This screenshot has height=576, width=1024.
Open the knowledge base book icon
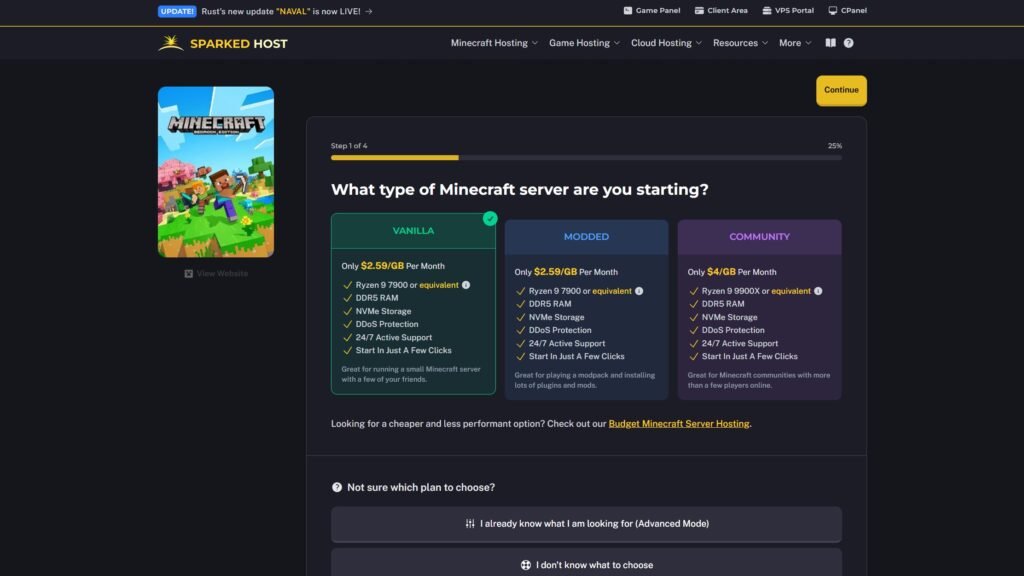830,43
